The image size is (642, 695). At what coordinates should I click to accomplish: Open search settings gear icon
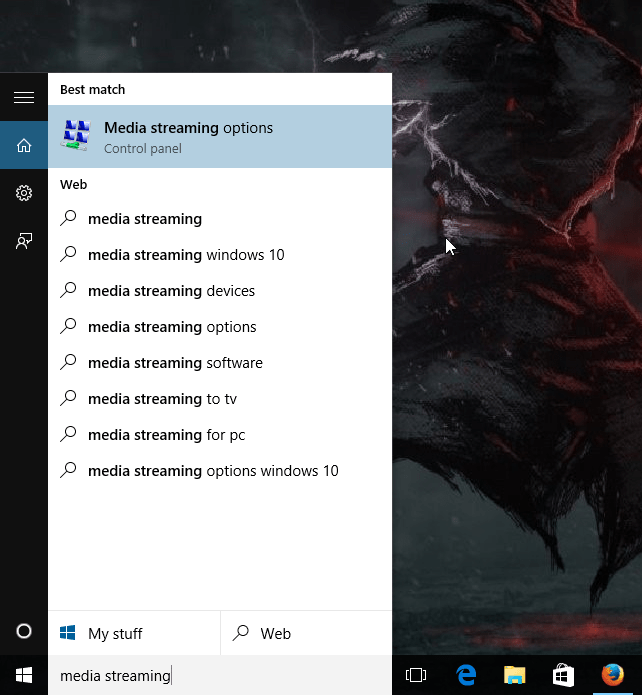coord(24,193)
